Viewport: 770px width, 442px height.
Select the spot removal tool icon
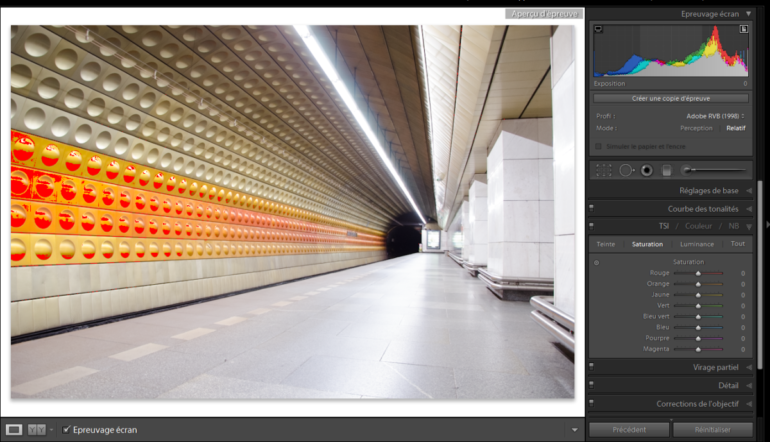pyautogui.click(x=626, y=170)
